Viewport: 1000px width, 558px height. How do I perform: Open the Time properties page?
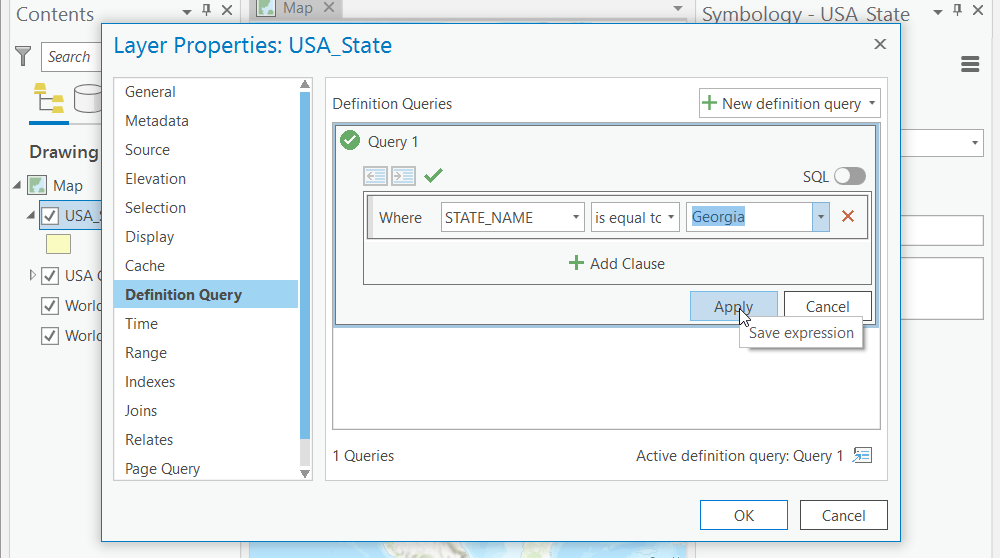pyautogui.click(x=142, y=324)
